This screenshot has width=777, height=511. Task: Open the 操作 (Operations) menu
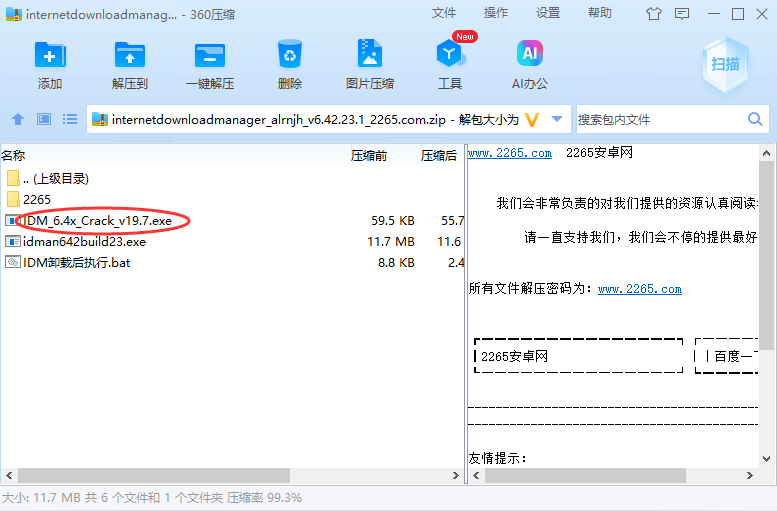(496, 13)
